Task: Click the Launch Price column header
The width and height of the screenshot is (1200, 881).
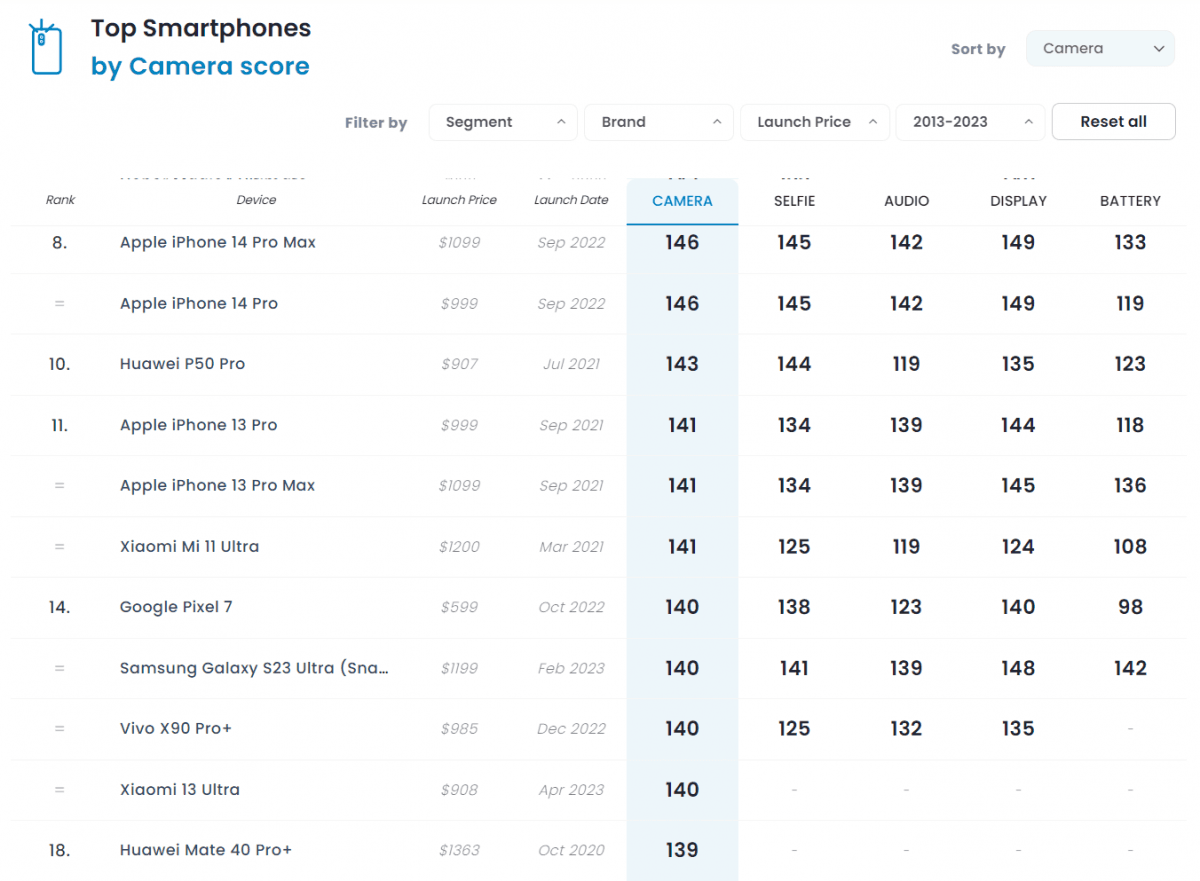Action: click(459, 200)
